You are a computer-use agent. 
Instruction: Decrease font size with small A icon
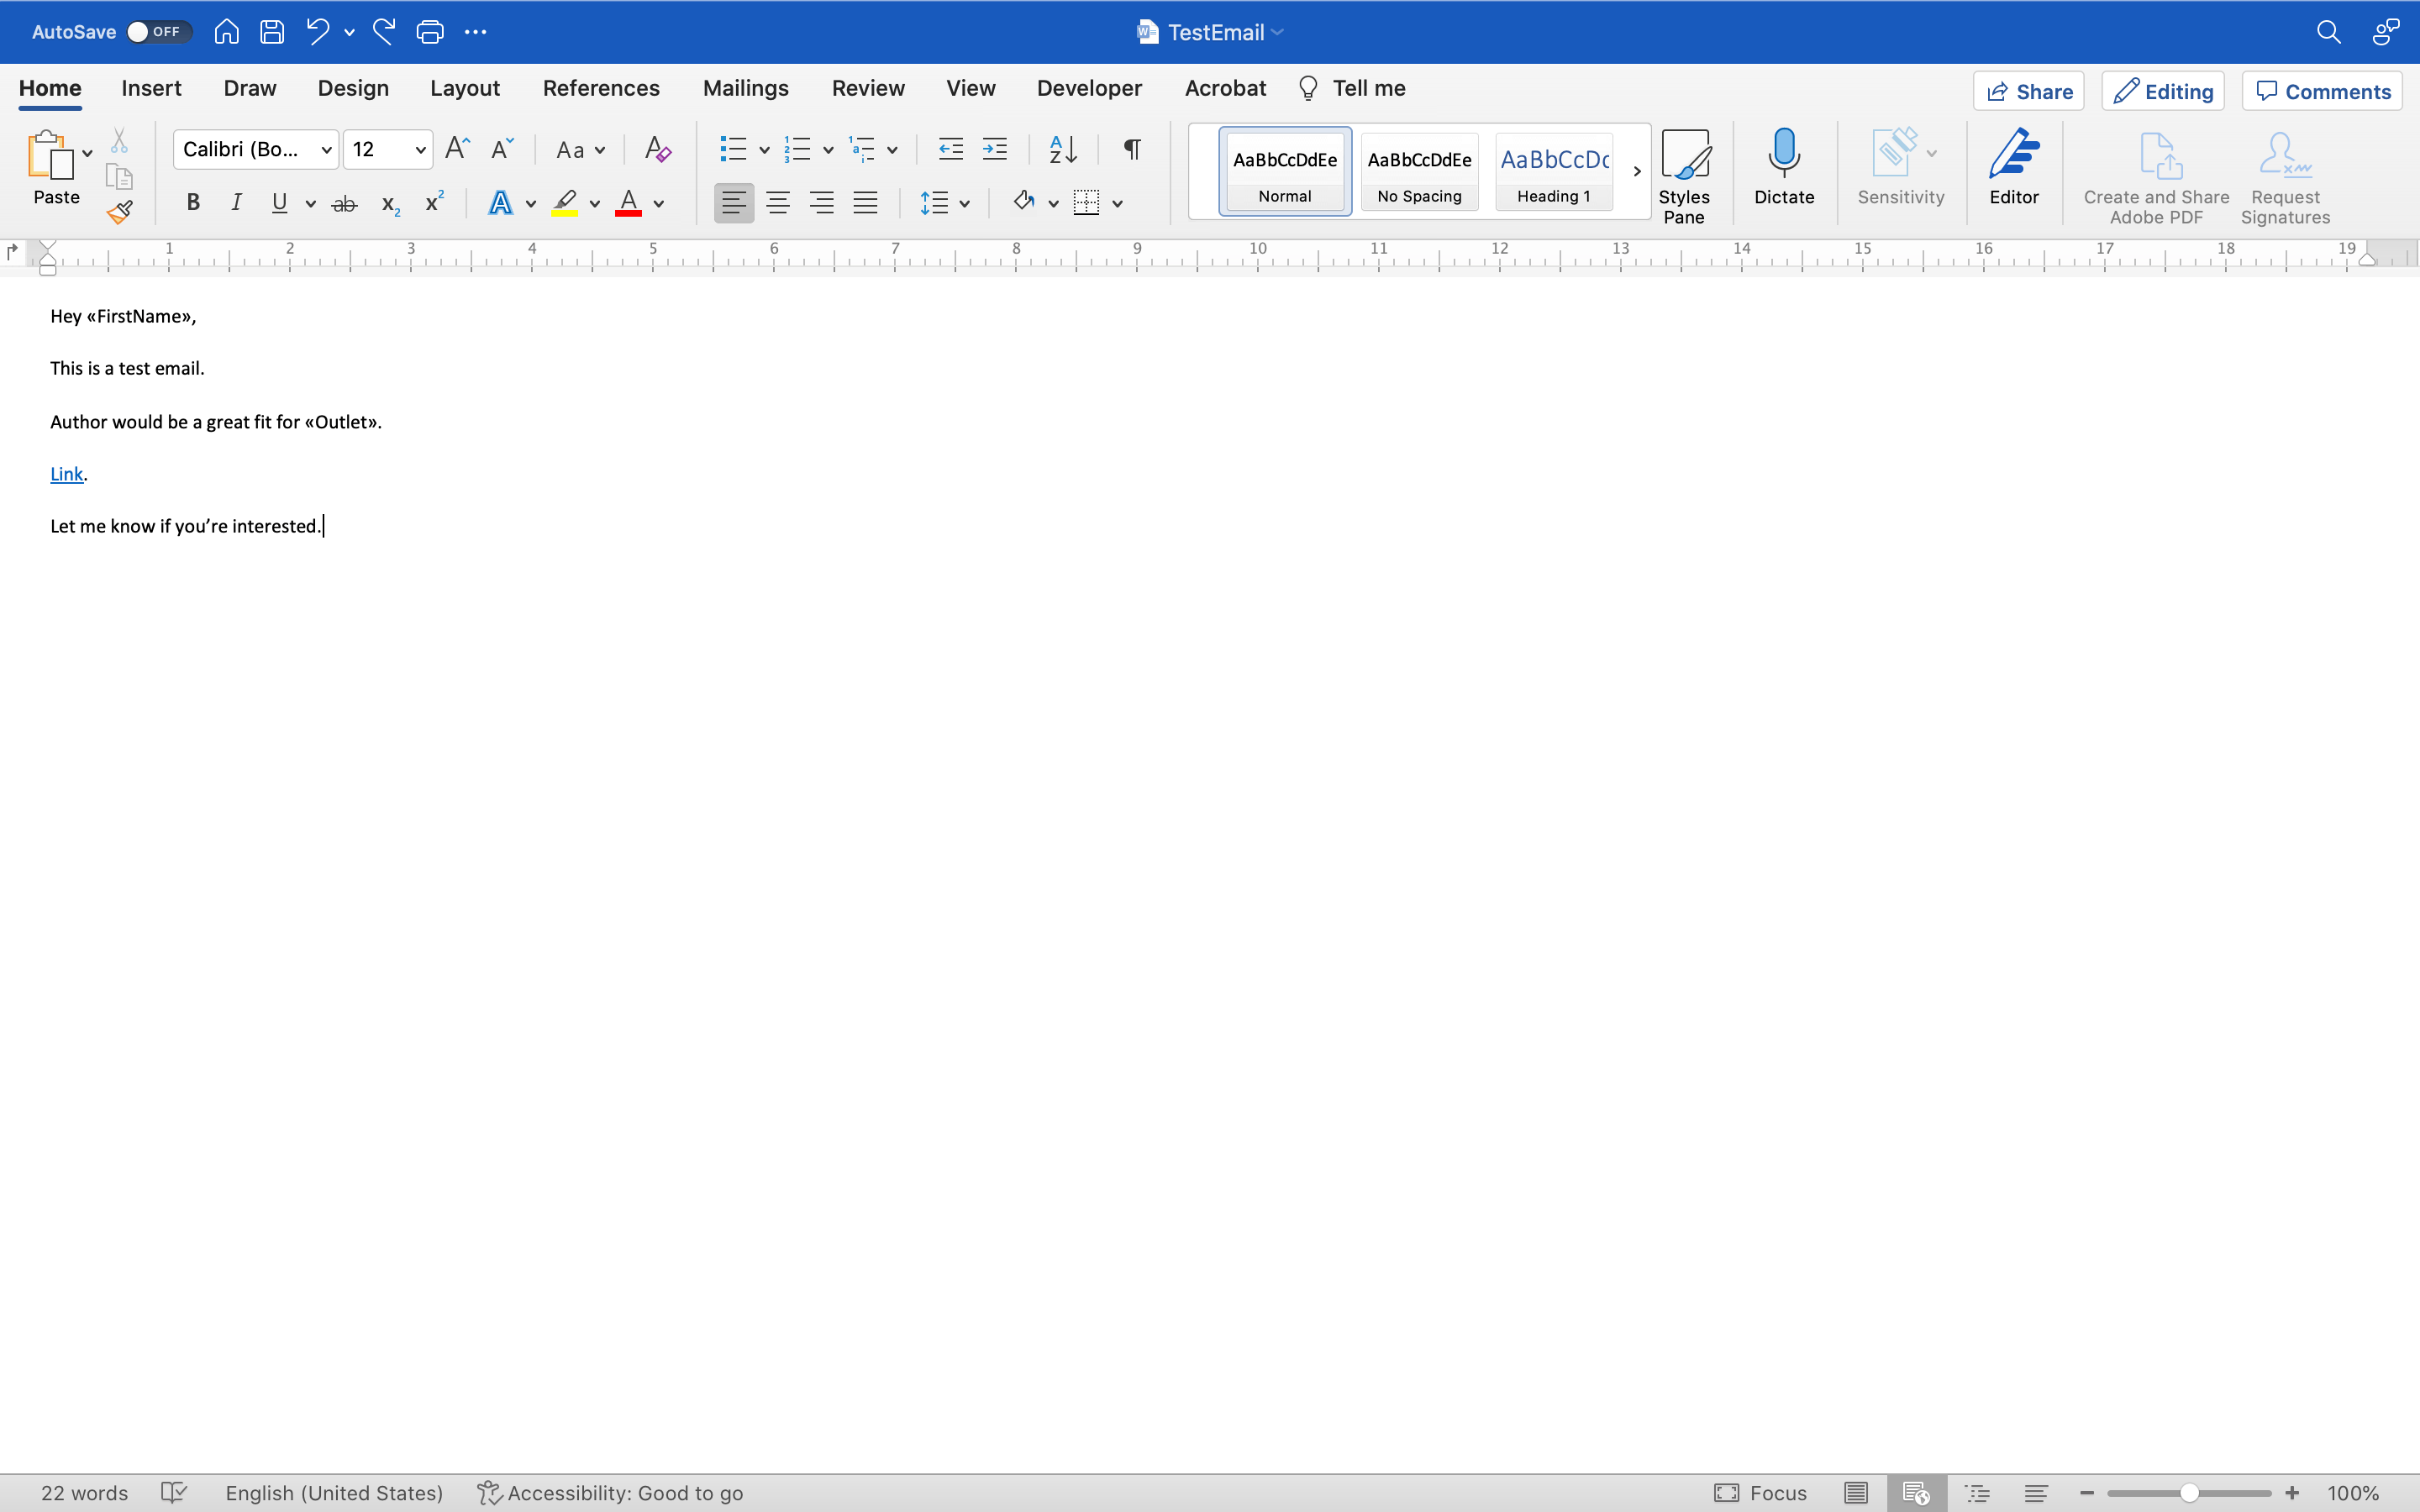coord(503,149)
